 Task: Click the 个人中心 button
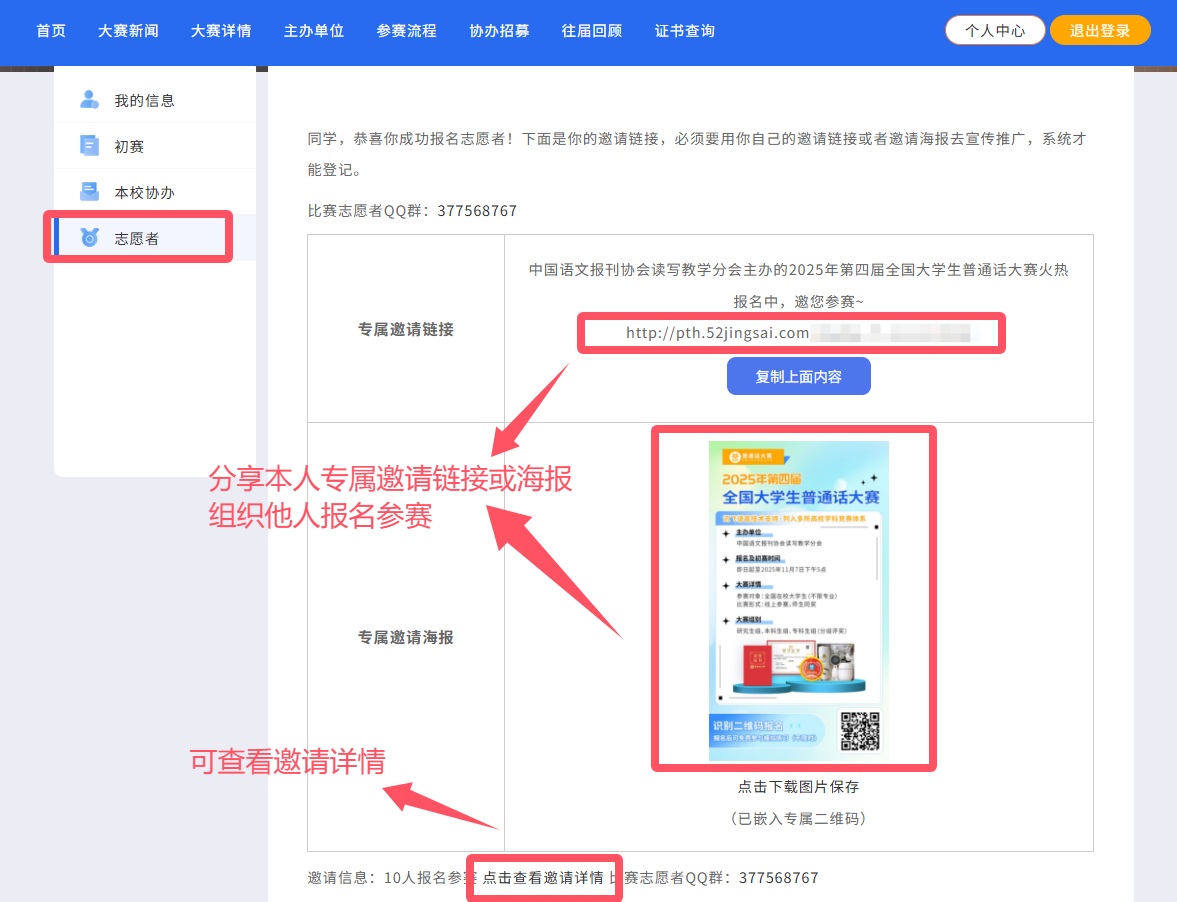tap(995, 31)
